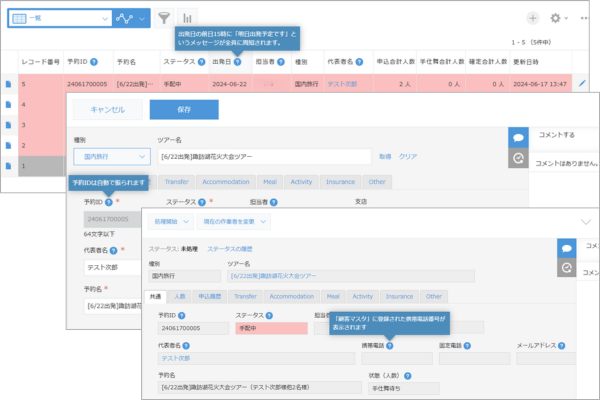Viewport: 600px width, 400px height.
Task: Click the plus add-record button
Action: (533, 18)
